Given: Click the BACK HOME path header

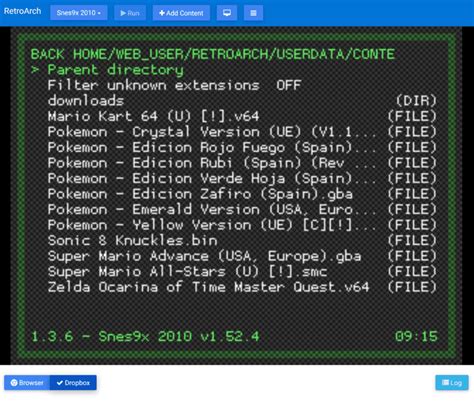Looking at the screenshot, I should click(213, 54).
